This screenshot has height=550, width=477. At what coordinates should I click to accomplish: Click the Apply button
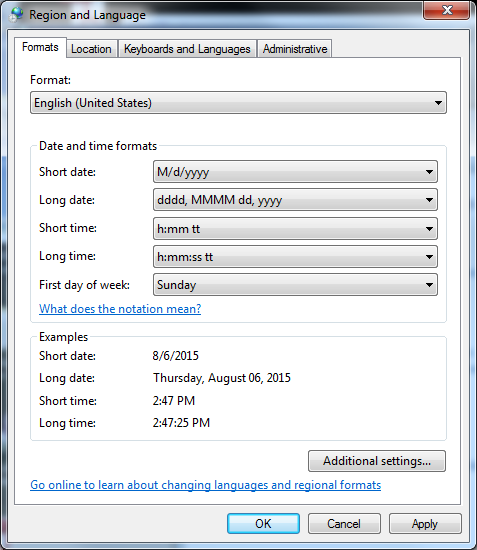point(425,524)
